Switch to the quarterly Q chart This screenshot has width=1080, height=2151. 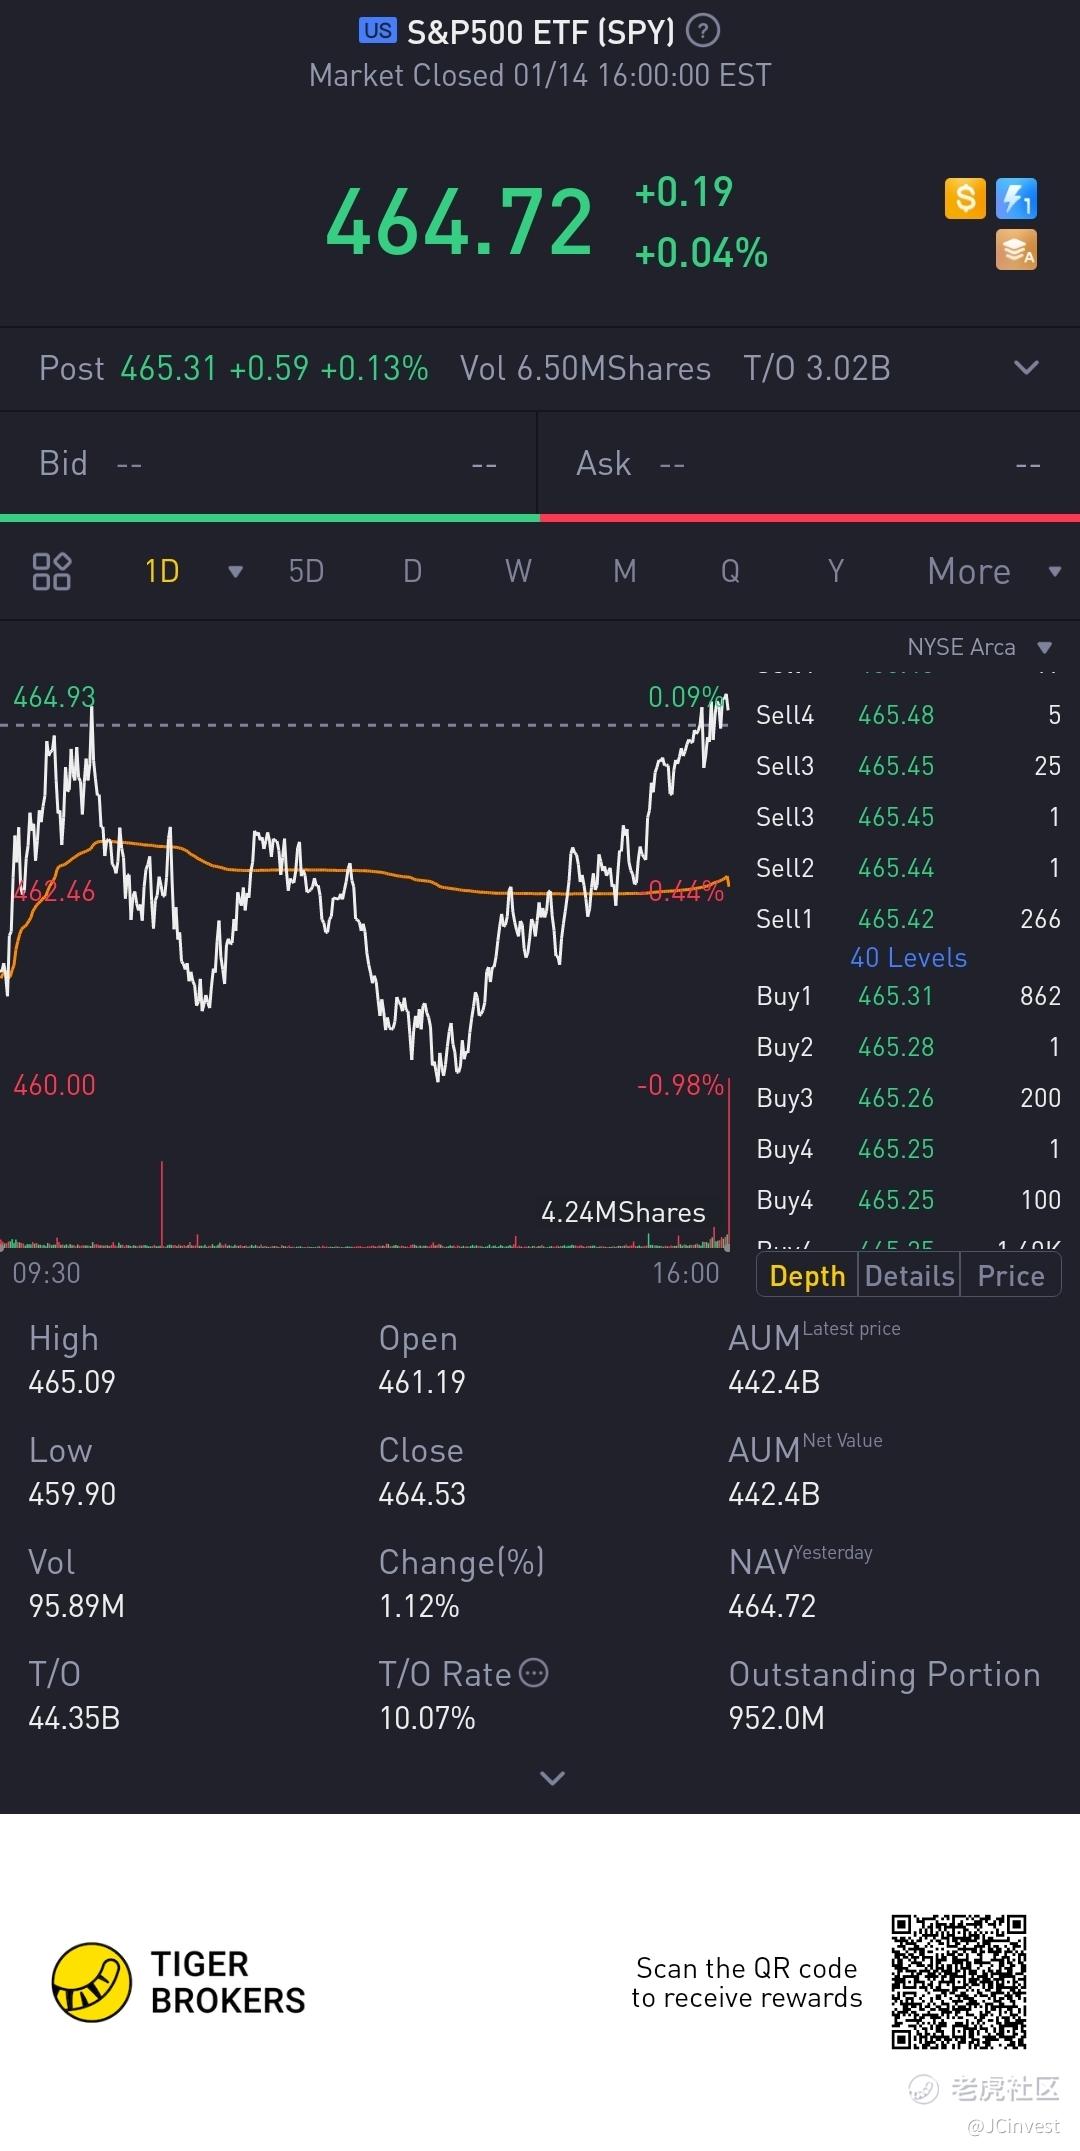pyautogui.click(x=730, y=571)
